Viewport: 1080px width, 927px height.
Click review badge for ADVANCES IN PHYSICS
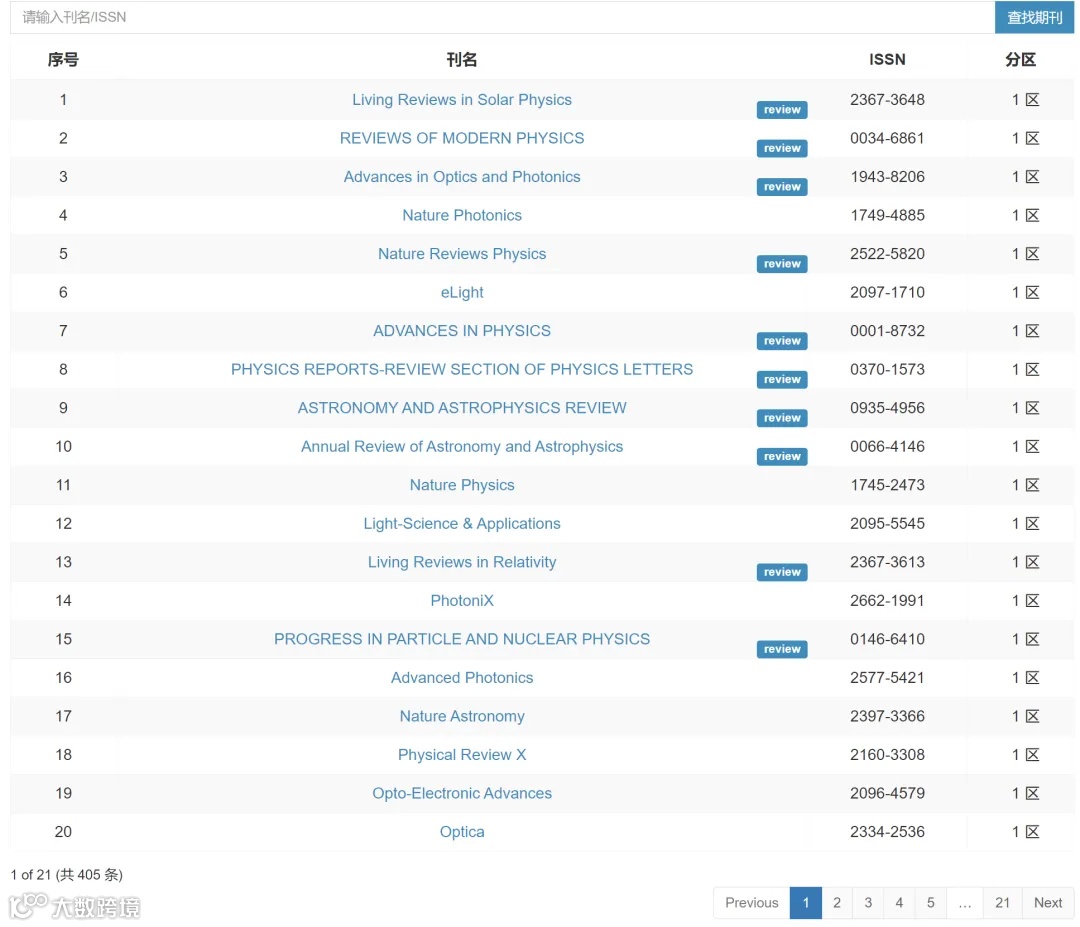782,341
